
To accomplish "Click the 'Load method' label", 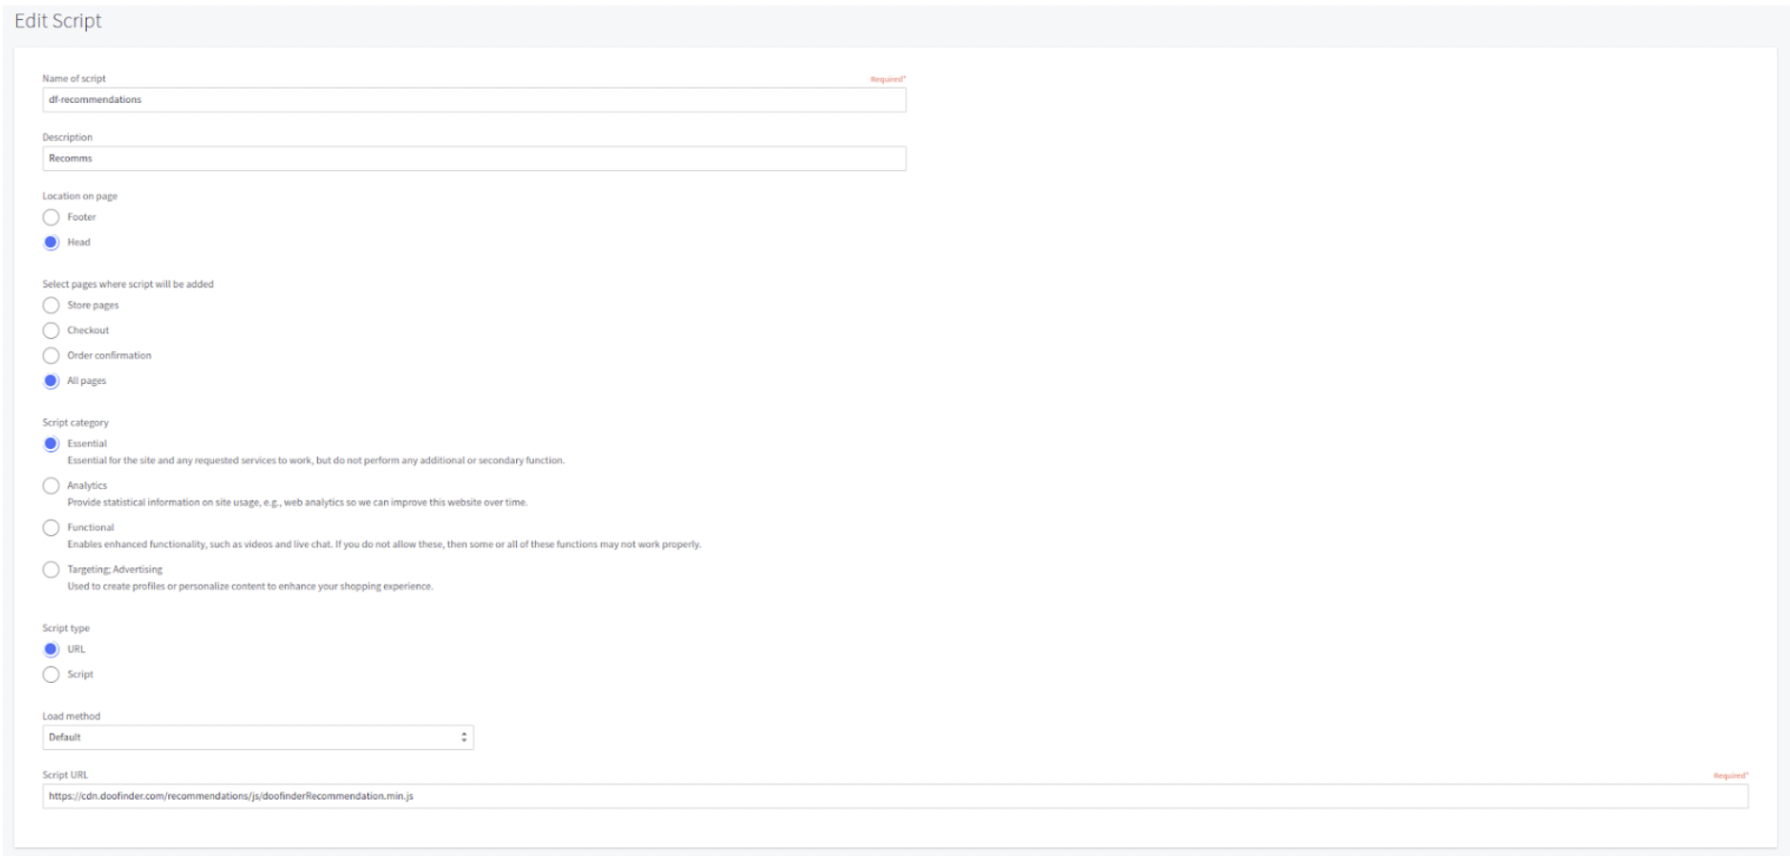I will point(71,716).
